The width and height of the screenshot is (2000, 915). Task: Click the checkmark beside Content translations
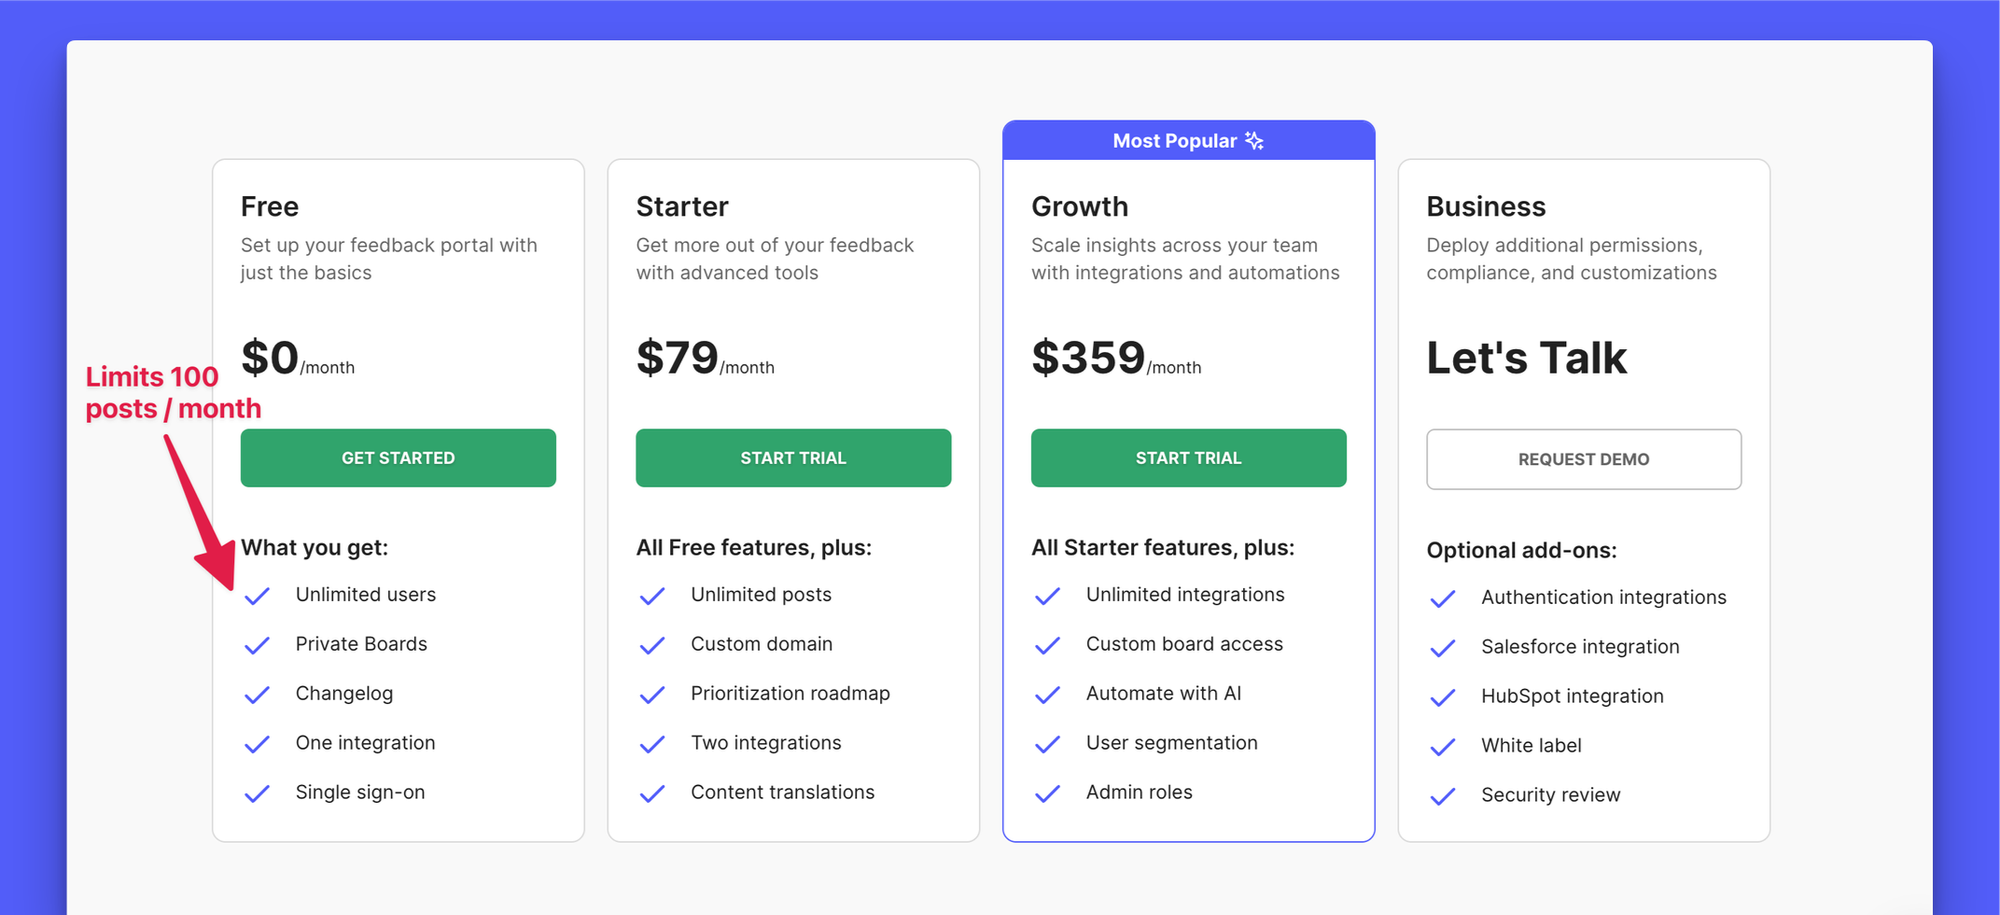point(652,793)
